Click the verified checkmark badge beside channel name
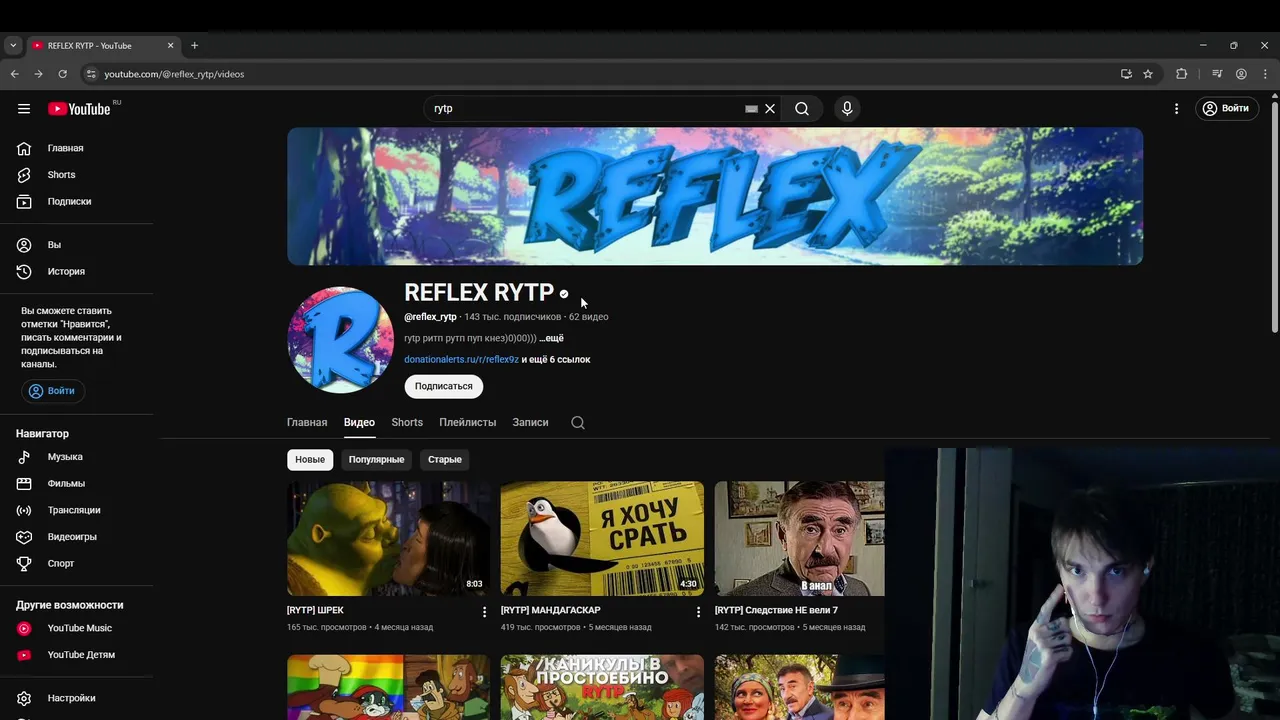 point(564,294)
